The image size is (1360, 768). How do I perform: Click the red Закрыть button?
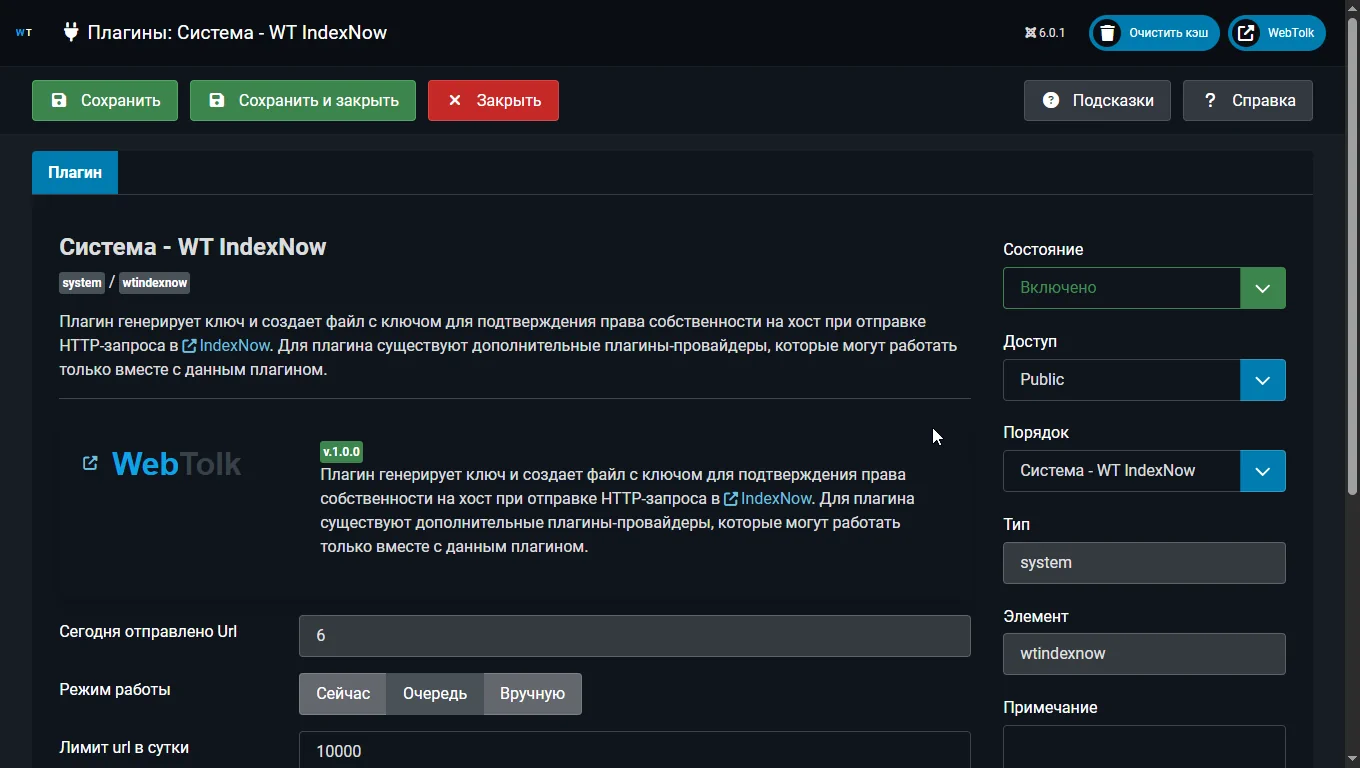[493, 100]
